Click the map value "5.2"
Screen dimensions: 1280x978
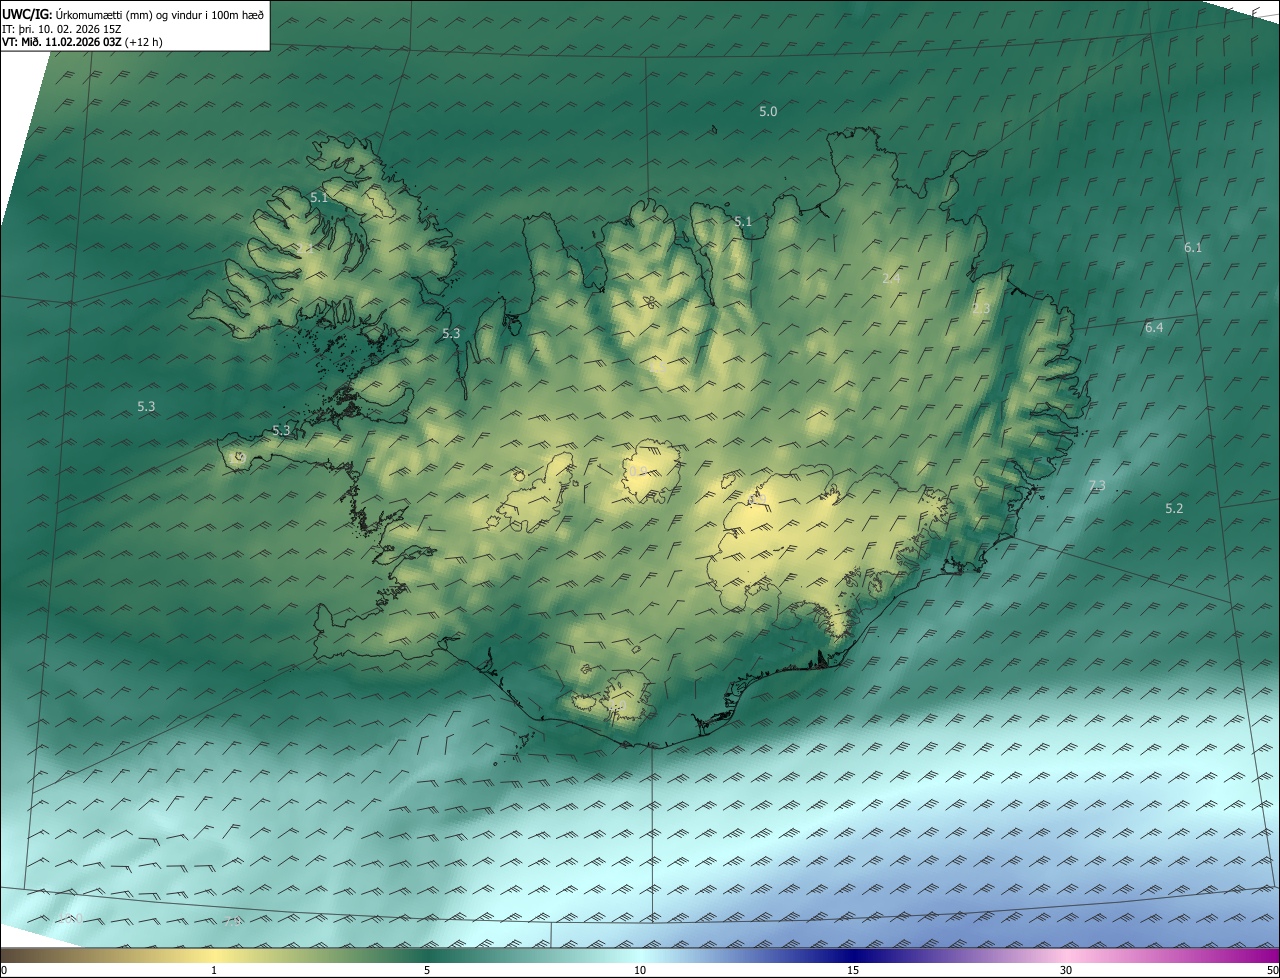1174,508
